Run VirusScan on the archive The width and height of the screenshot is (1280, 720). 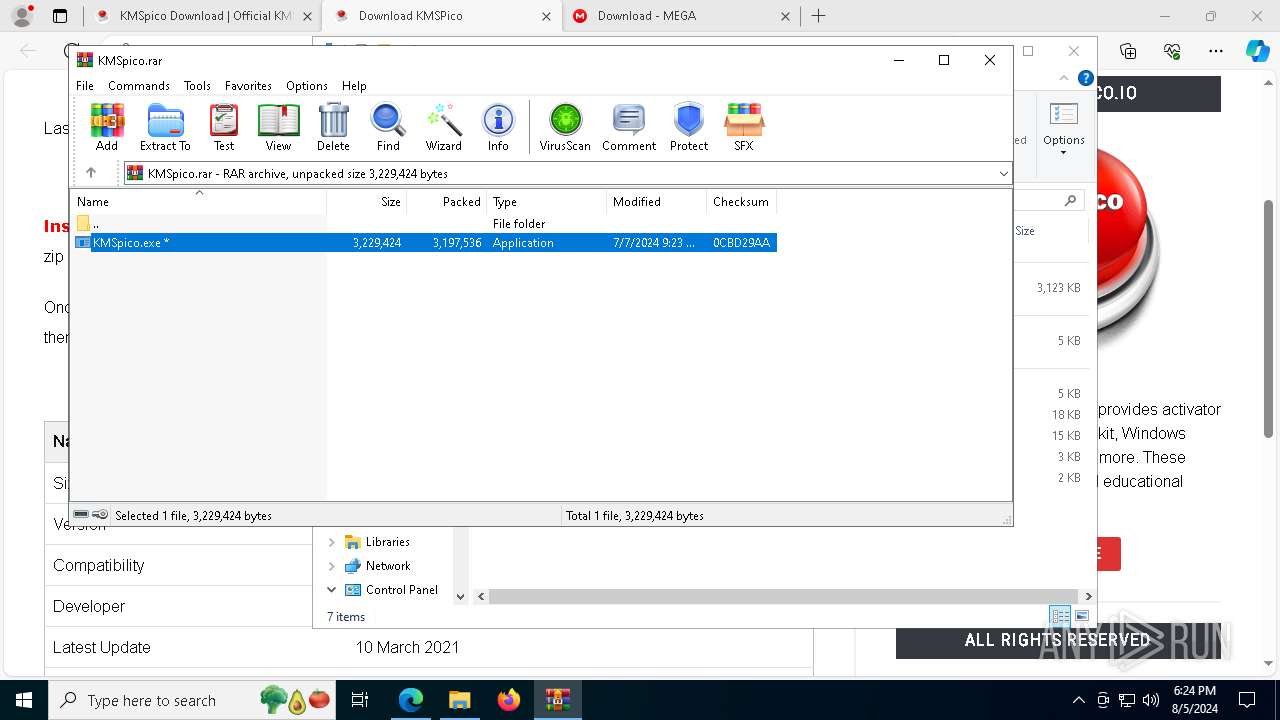coord(565,127)
